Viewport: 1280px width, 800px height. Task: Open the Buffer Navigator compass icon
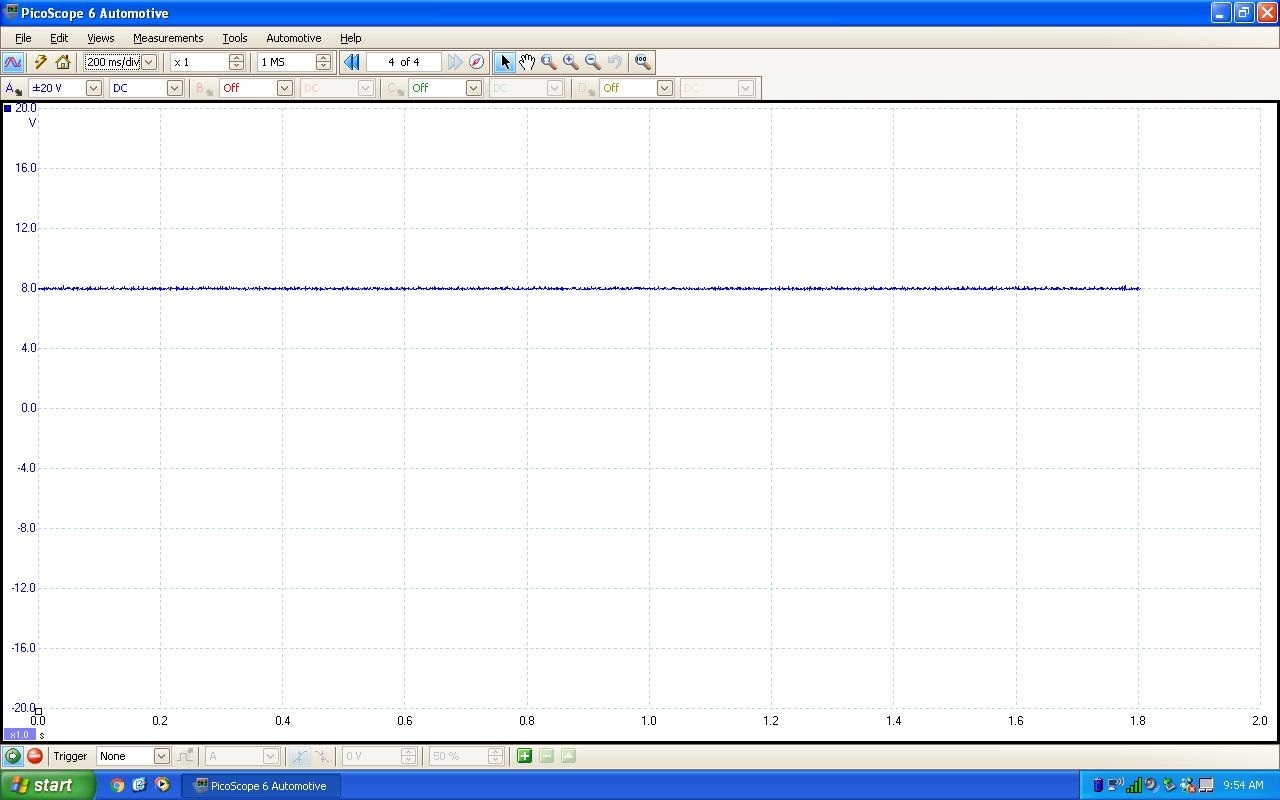(x=477, y=62)
